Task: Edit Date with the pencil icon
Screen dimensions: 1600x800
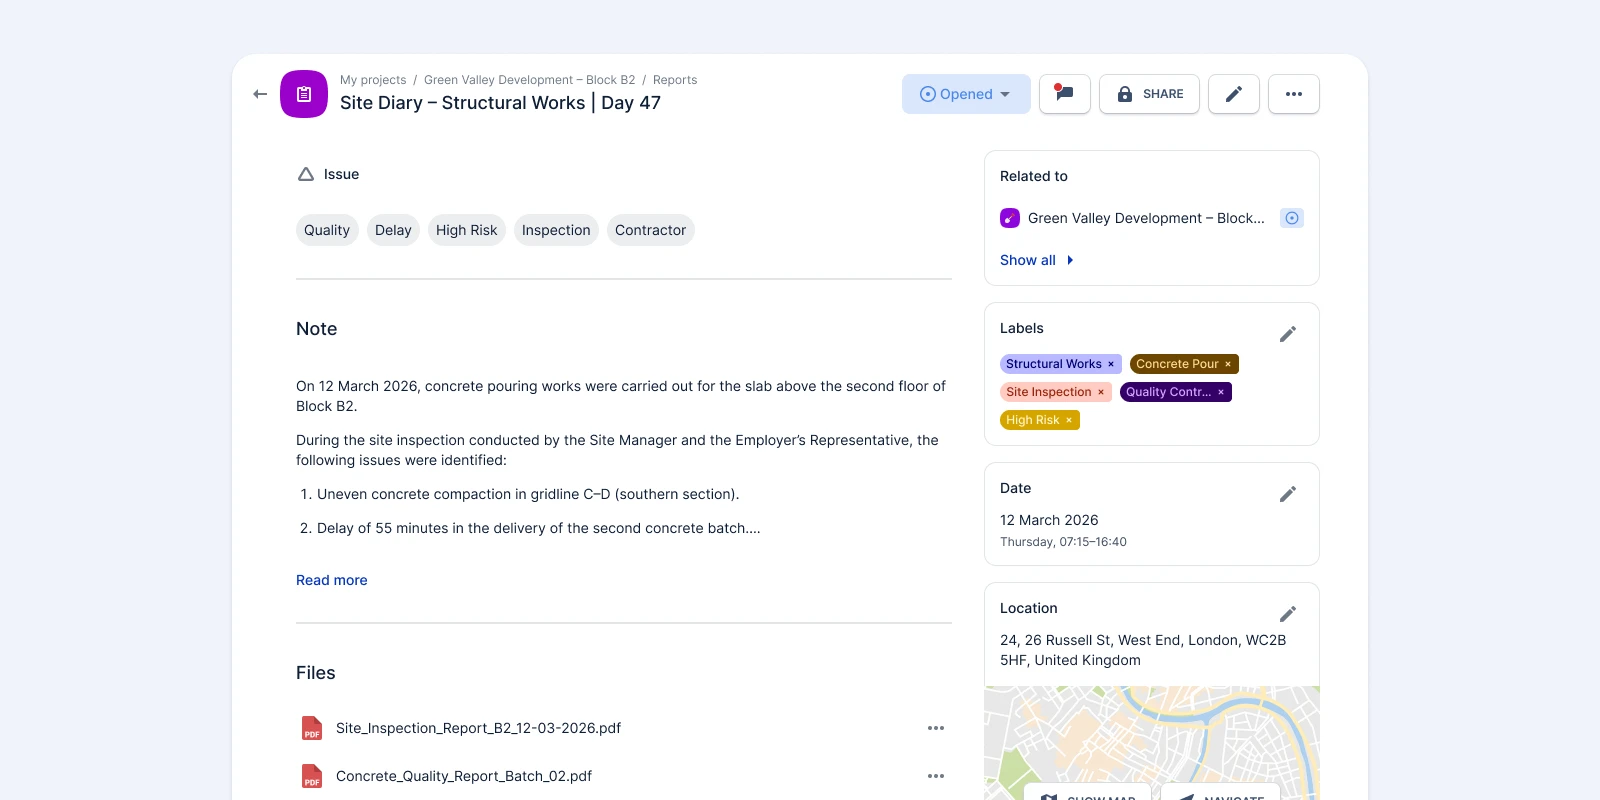Action: click(1288, 494)
